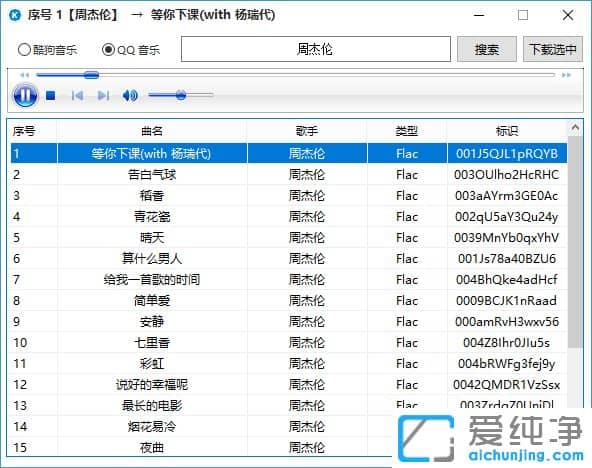Click 周杰伦 artist cell in 稻香 row

307,196
